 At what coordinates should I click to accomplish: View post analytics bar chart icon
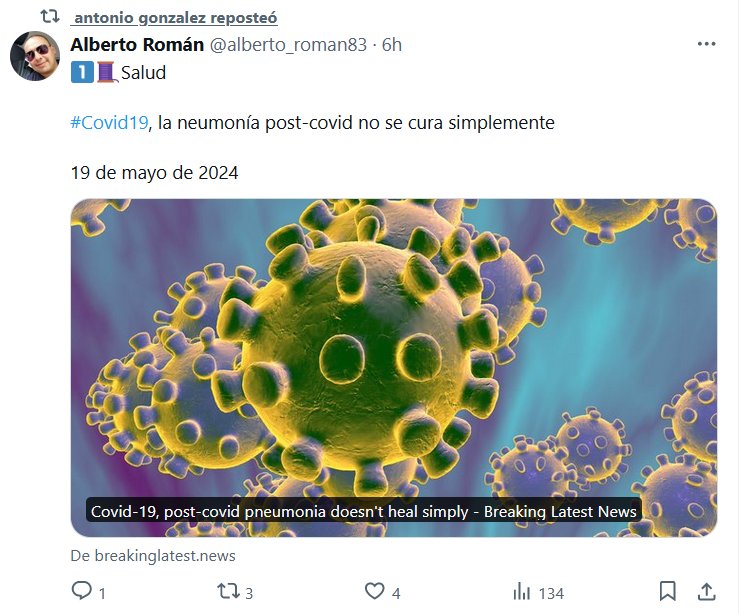[521, 592]
